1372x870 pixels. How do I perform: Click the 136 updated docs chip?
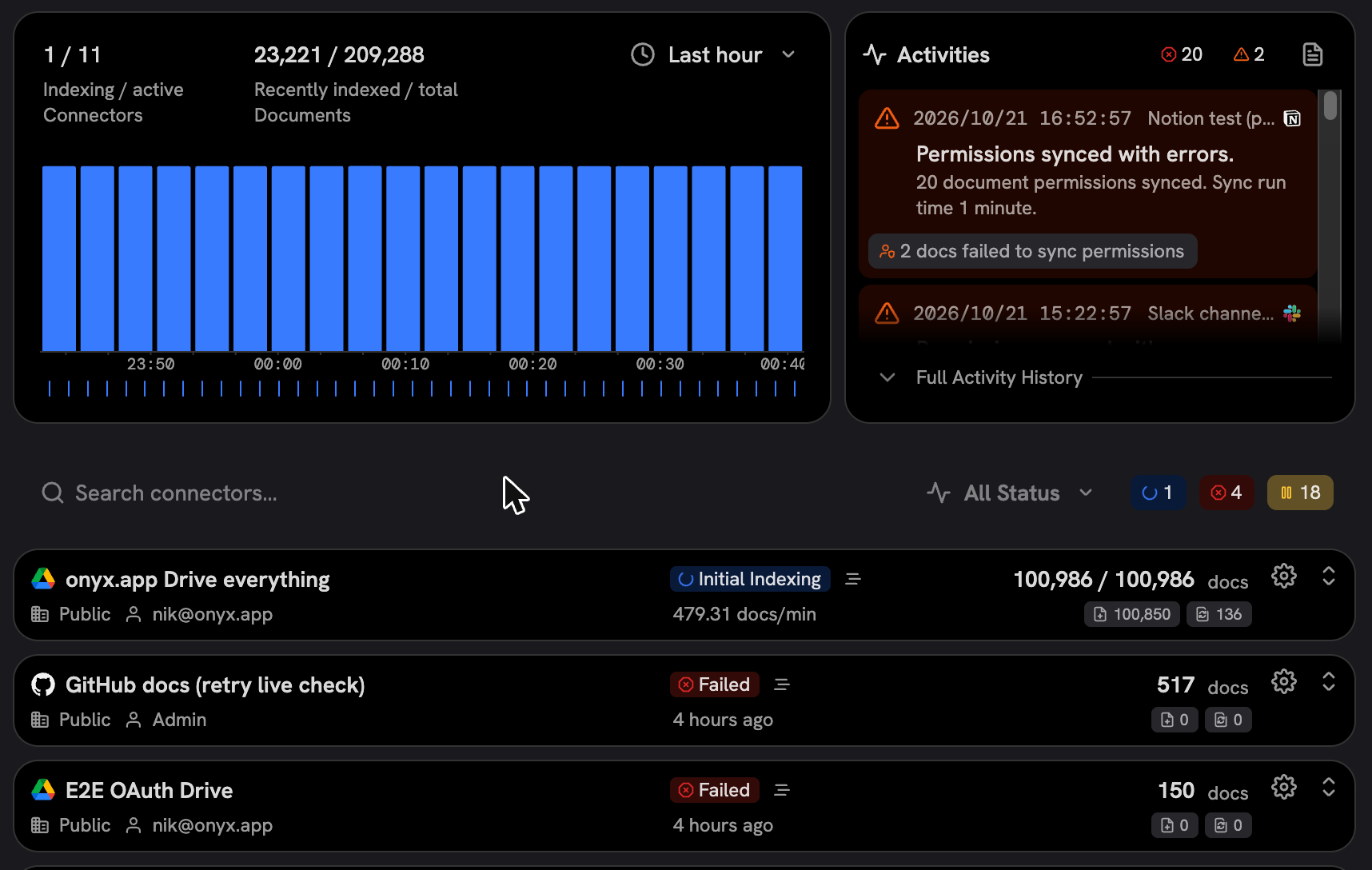(1219, 614)
